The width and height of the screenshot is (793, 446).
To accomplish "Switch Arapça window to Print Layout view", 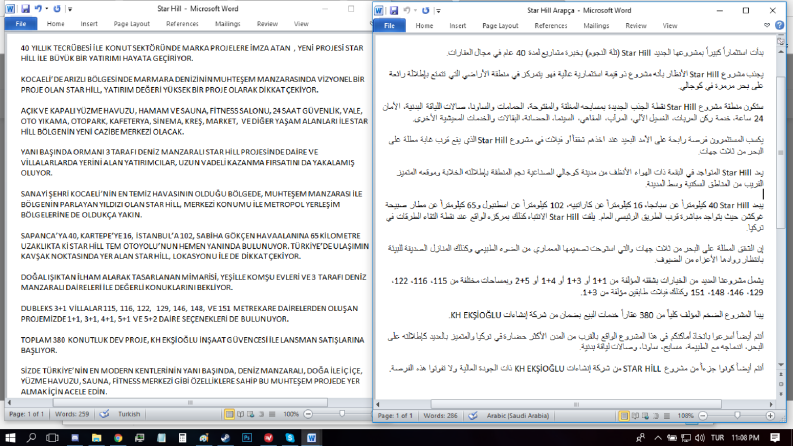I will pos(624,416).
